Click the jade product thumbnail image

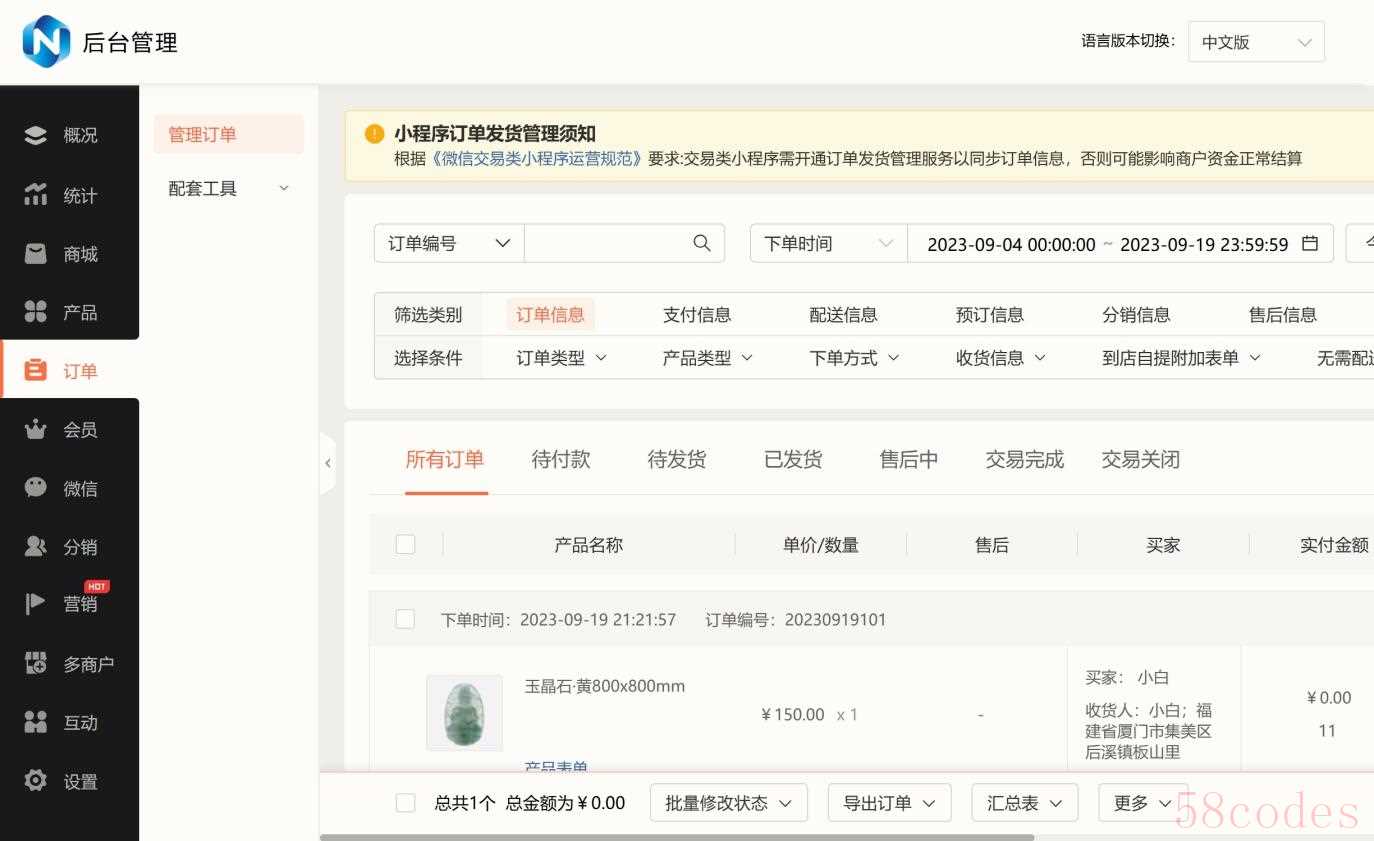click(464, 712)
